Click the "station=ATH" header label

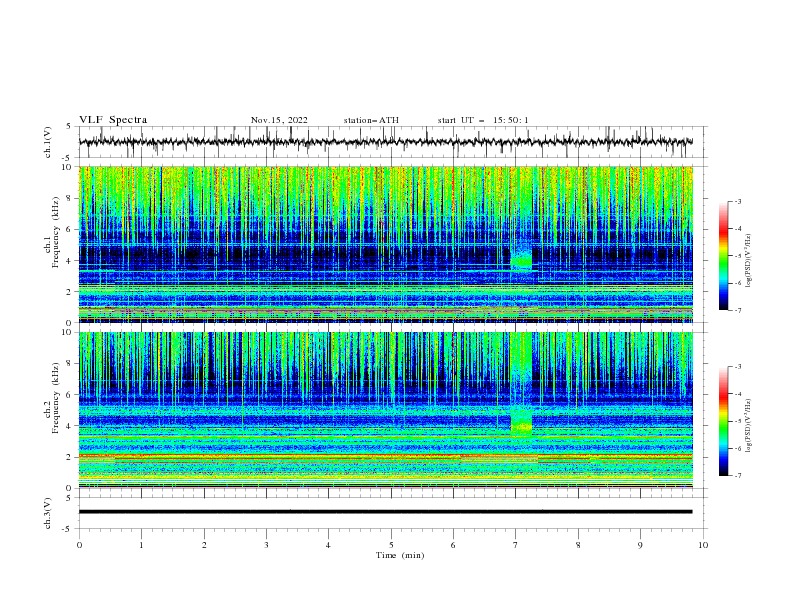pos(371,120)
